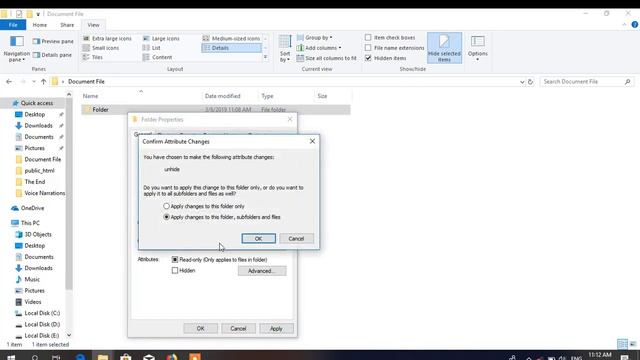Image resolution: width=640 pixels, height=360 pixels.
Task: Enable File name extensions
Action: (x=368, y=48)
